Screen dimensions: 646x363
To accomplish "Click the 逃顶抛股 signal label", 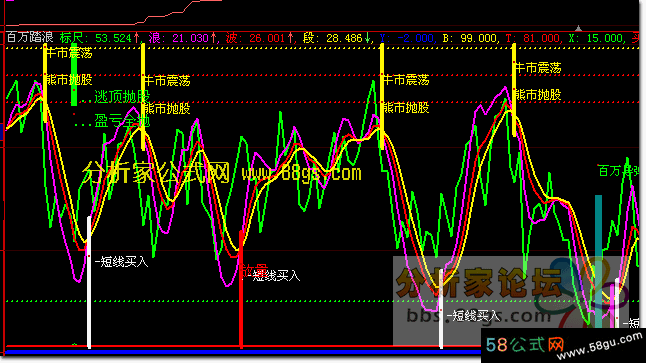I will (x=122, y=97).
